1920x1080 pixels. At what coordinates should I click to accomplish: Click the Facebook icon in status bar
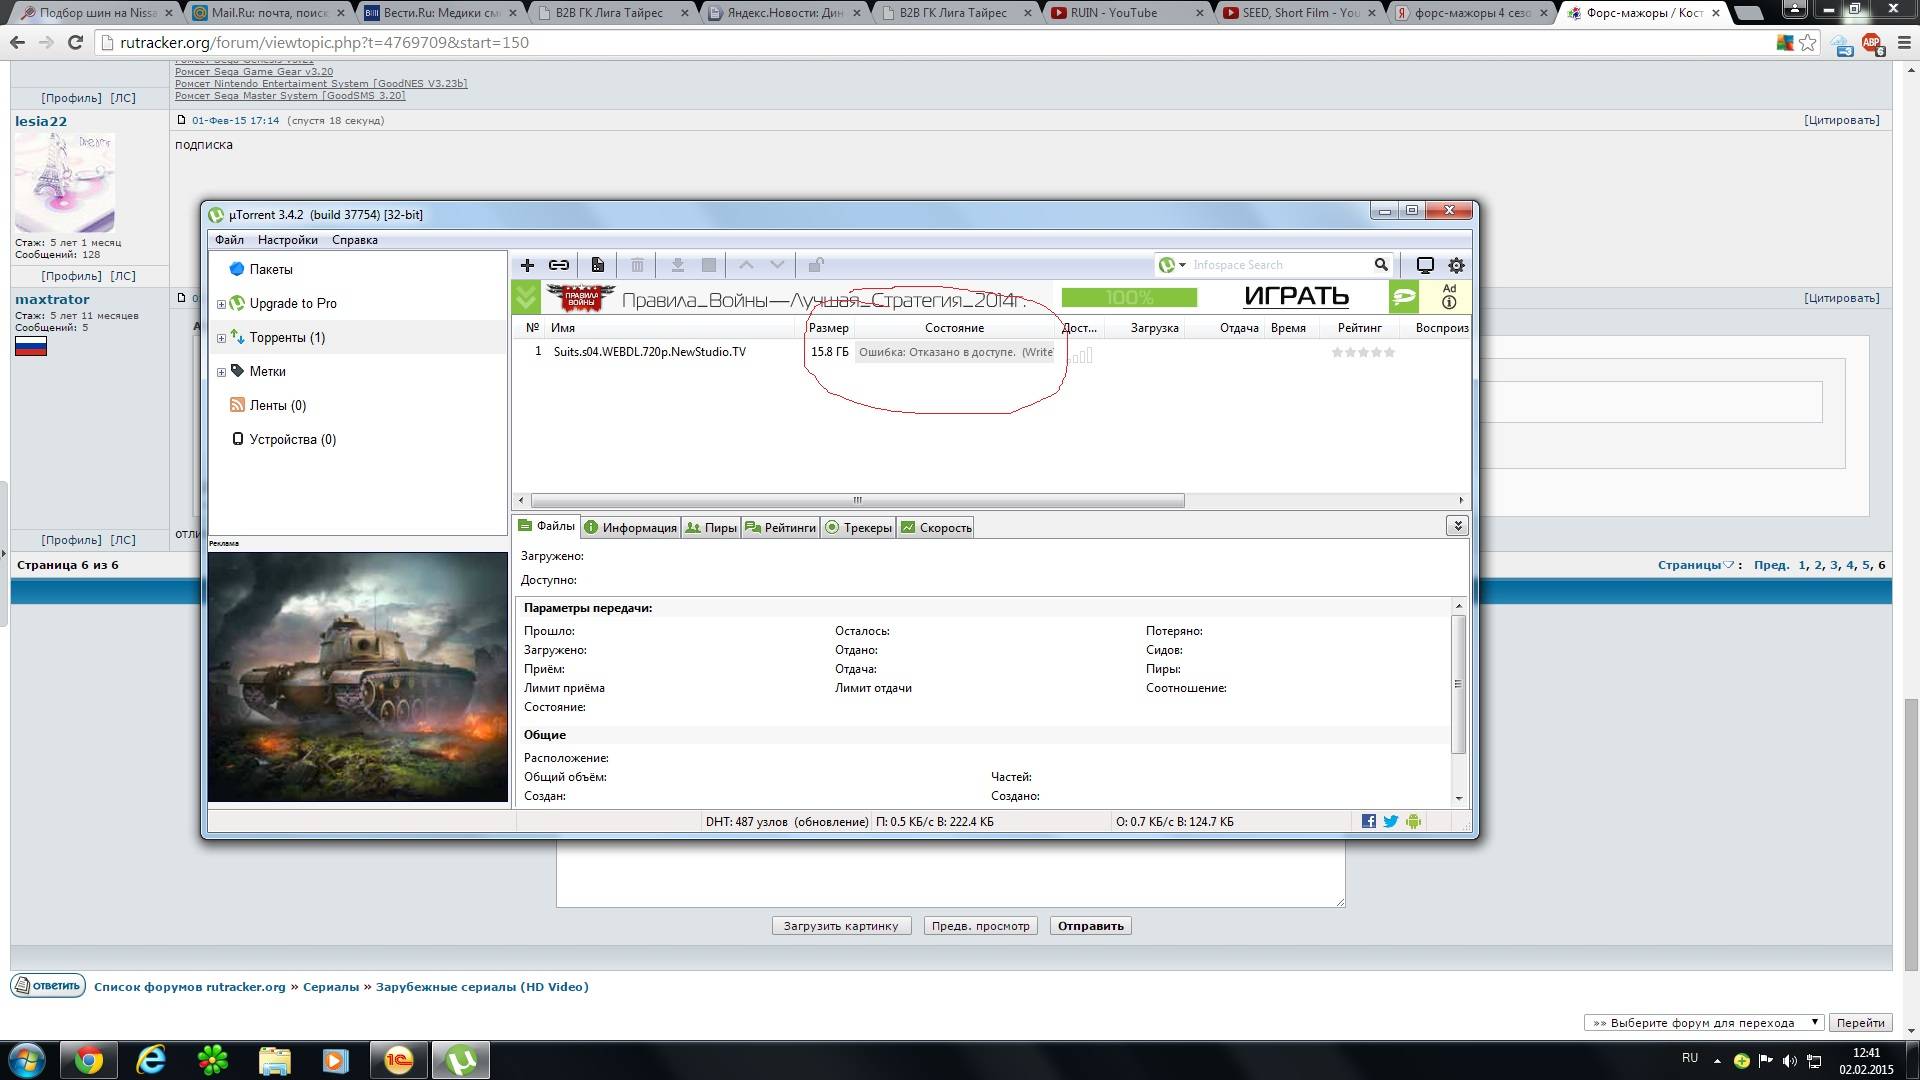[1369, 821]
